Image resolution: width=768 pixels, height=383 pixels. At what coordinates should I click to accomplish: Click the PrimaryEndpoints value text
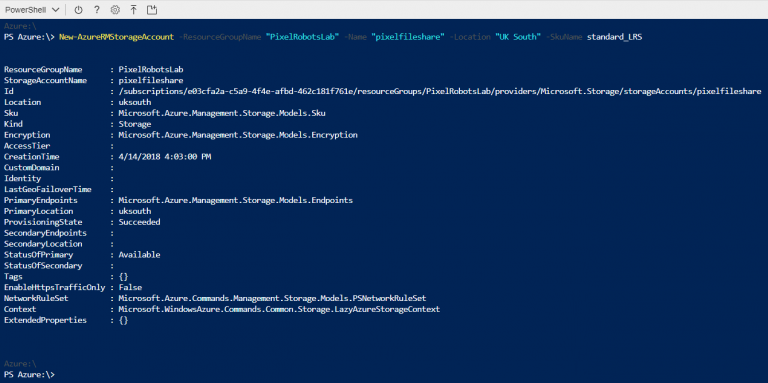pyautogui.click(x=236, y=200)
